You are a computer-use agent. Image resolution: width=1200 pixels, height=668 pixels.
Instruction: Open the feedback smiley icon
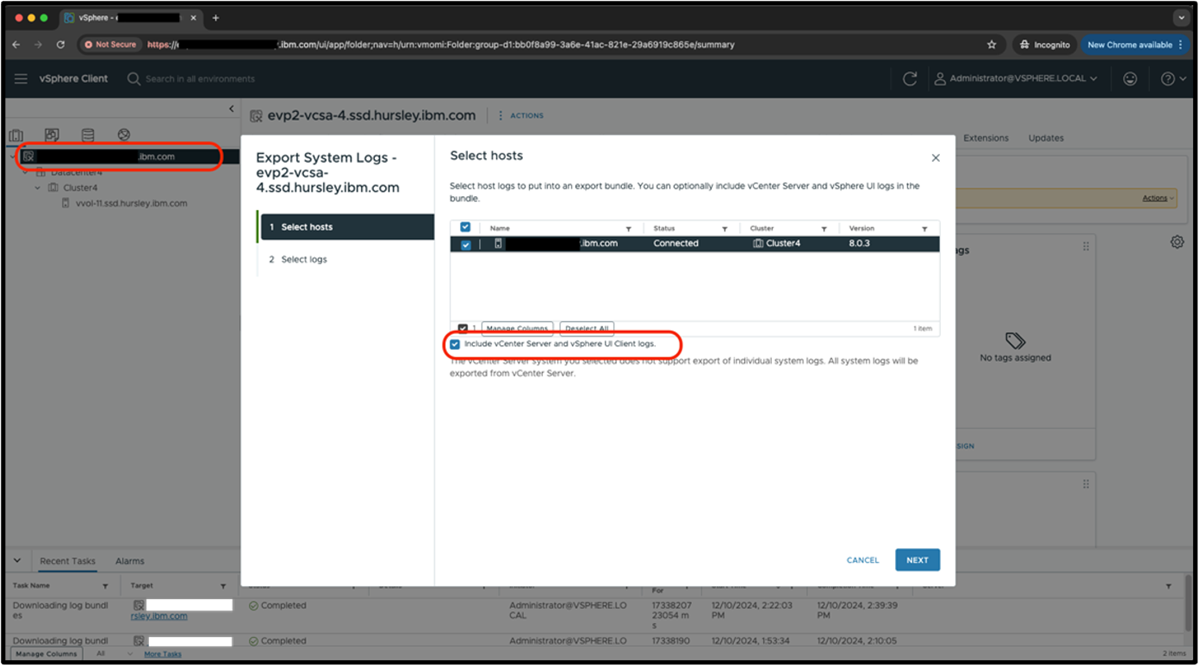pos(1131,79)
